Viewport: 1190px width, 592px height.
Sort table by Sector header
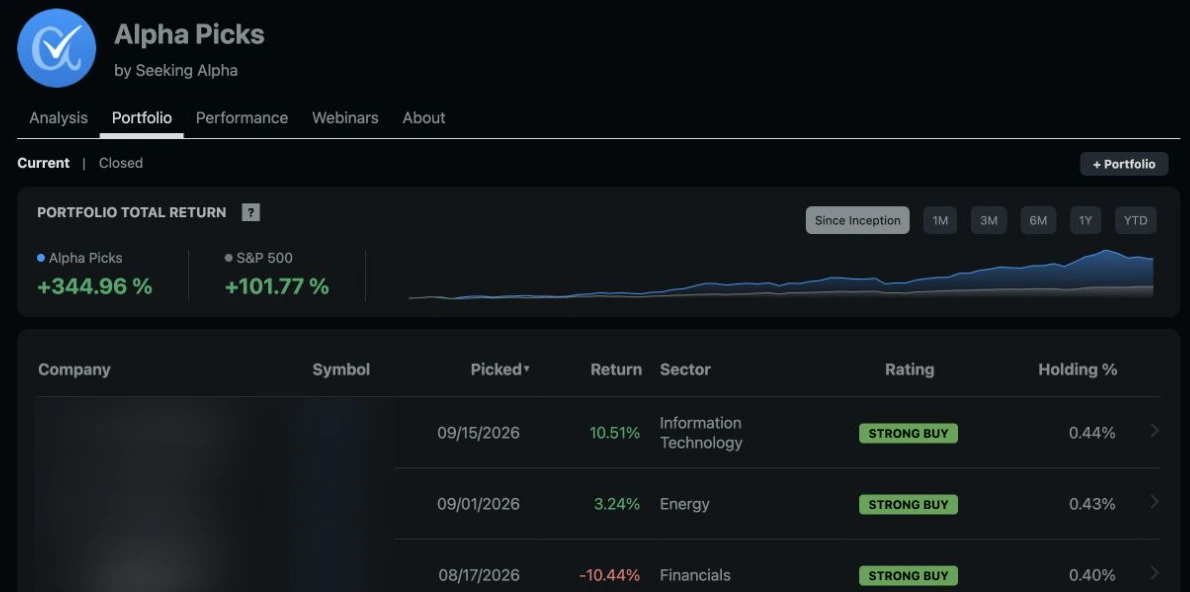pyautogui.click(x=685, y=370)
